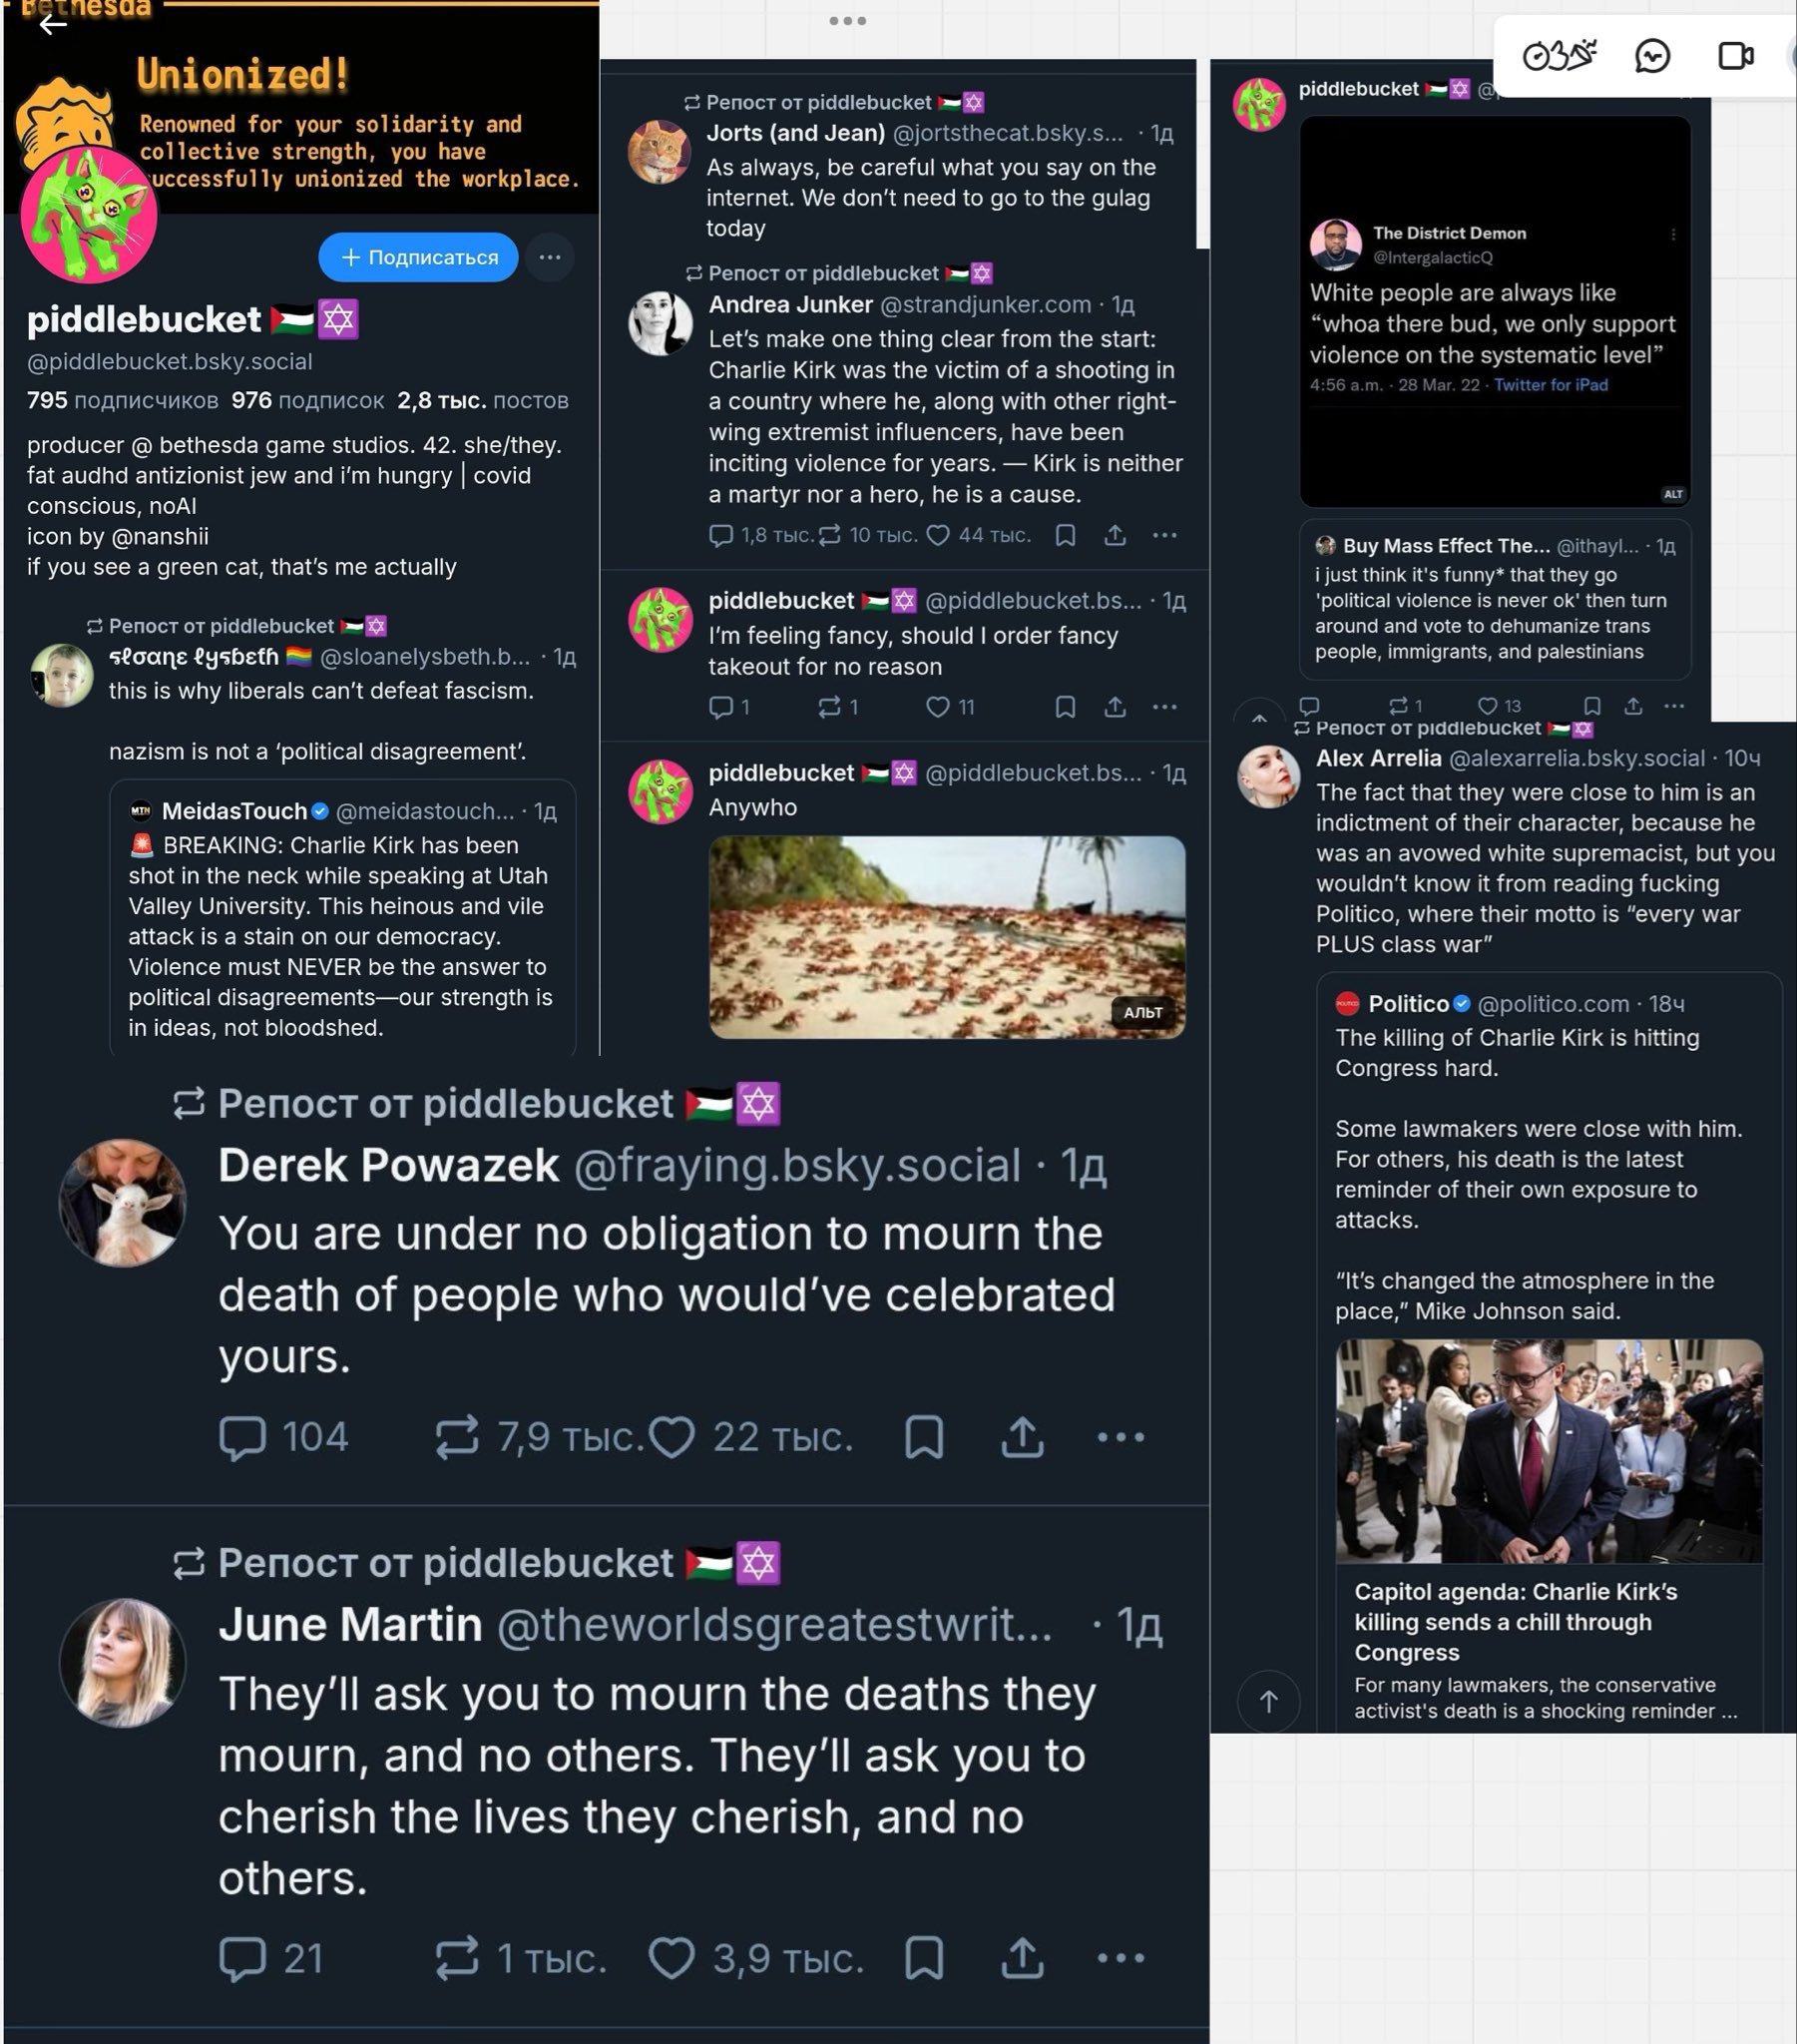1797x2044 pixels.
Task: Open Politico article thumbnail of Mike Johnson
Action: click(x=1548, y=1451)
